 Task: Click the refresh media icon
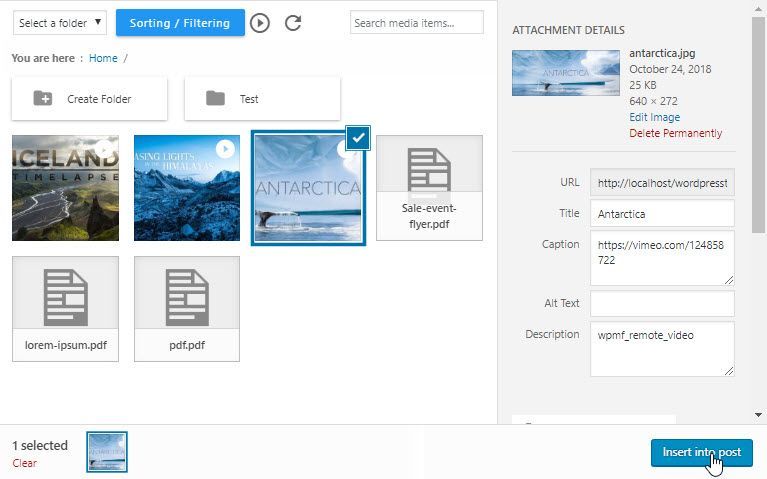coord(293,22)
